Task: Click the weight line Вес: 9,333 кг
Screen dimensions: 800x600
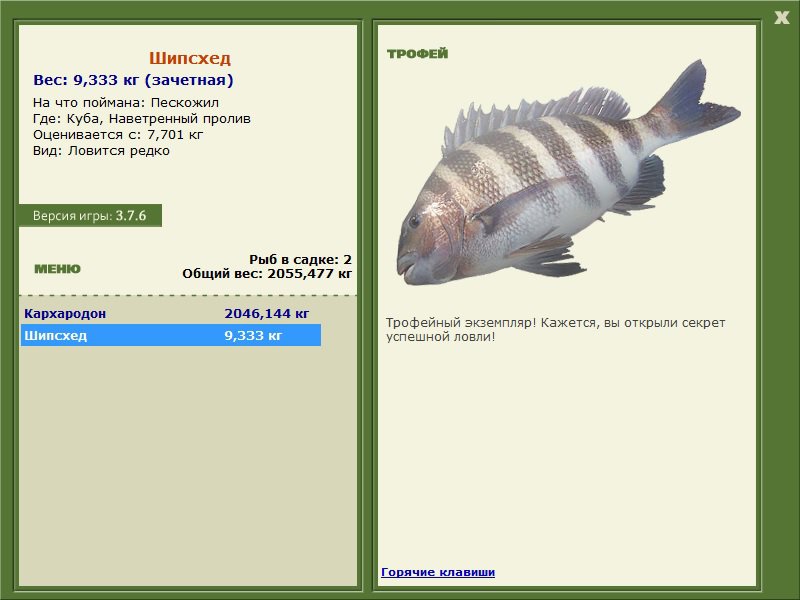Action: (x=133, y=80)
